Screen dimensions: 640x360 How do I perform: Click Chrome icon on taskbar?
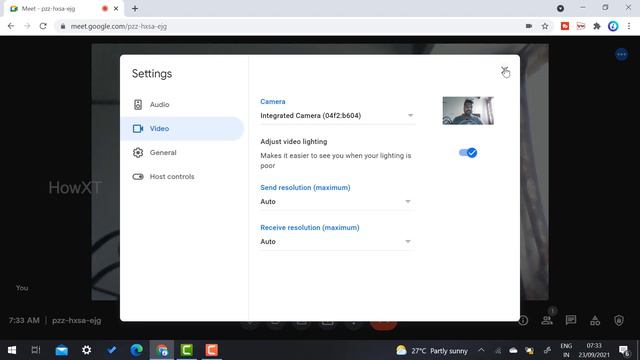(162, 350)
